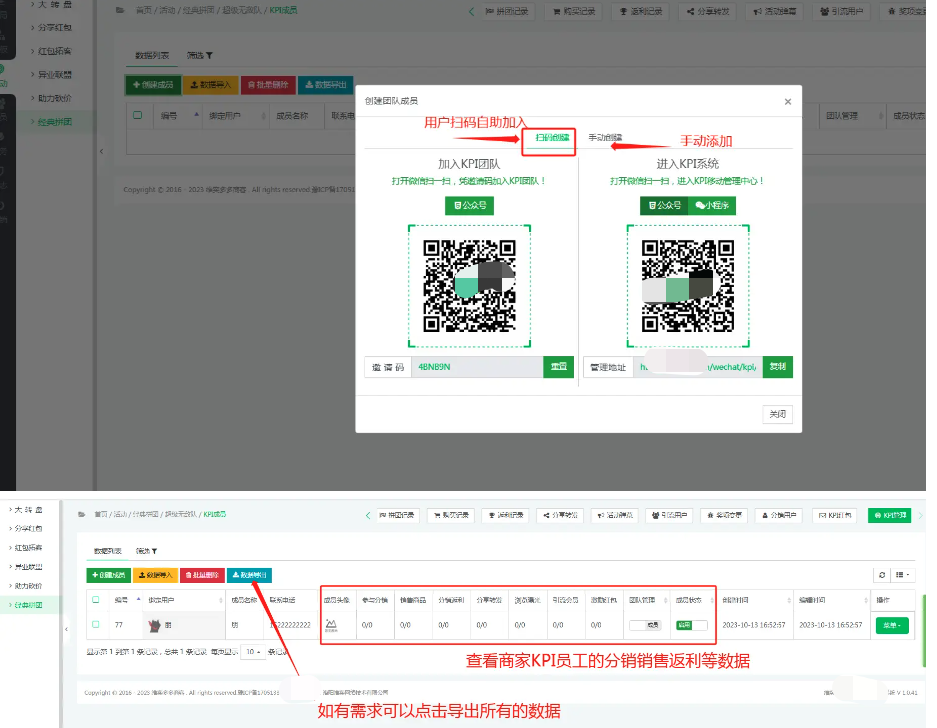Tick select-all checkbox in upper table header
The image size is (937, 728).
(x=137, y=115)
